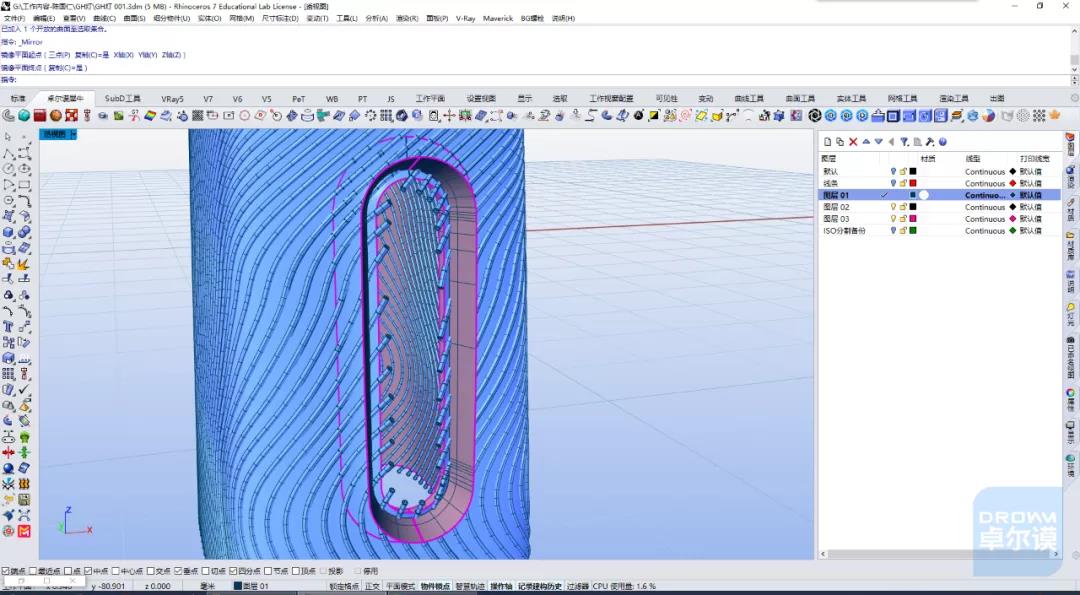Viewport: 1080px width, 595px height.
Task: Select the Arc tool in left sidebar
Action: click(x=8, y=185)
